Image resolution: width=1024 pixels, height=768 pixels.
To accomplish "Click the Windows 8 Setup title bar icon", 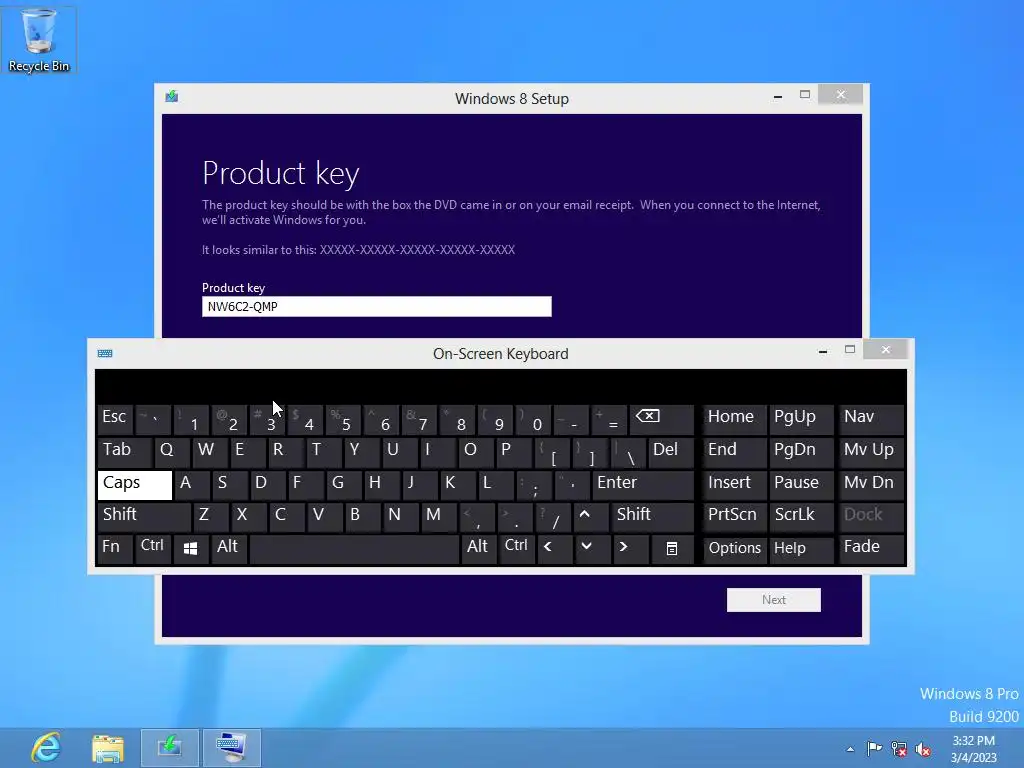I will (172, 97).
